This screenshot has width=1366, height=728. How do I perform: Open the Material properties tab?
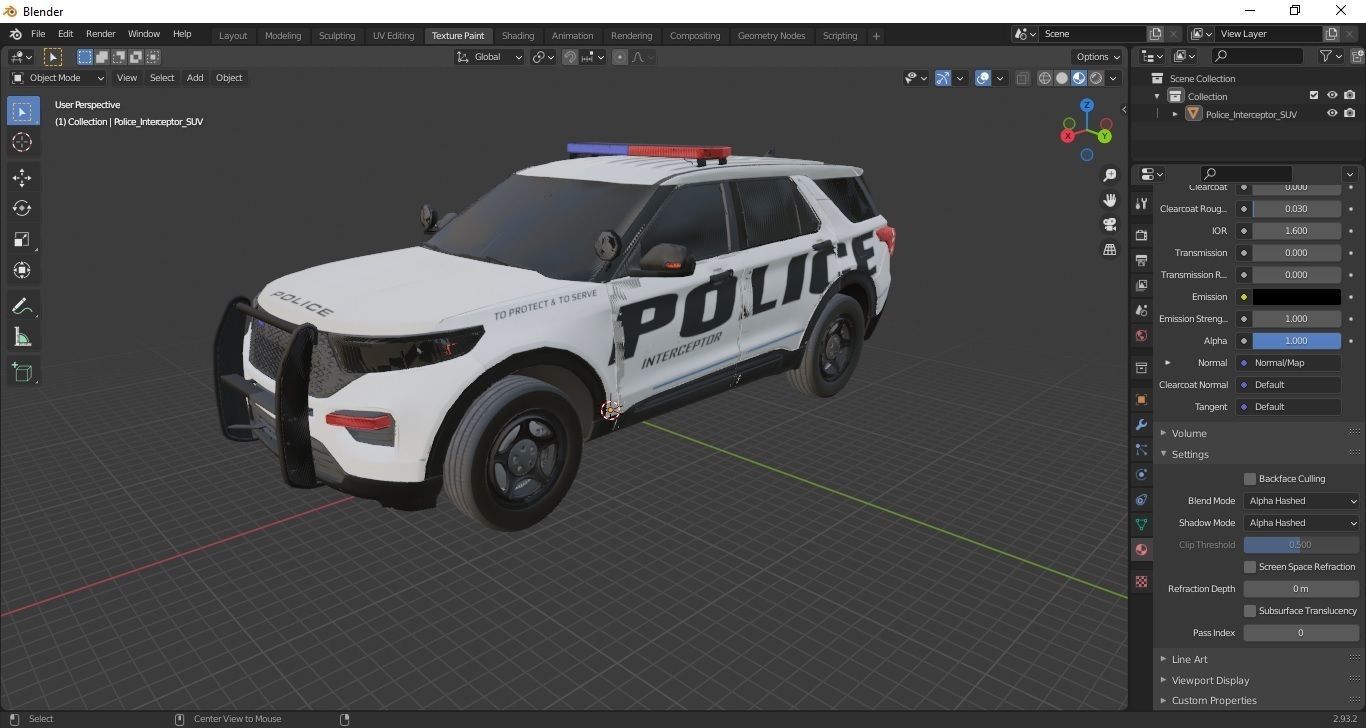coord(1141,549)
